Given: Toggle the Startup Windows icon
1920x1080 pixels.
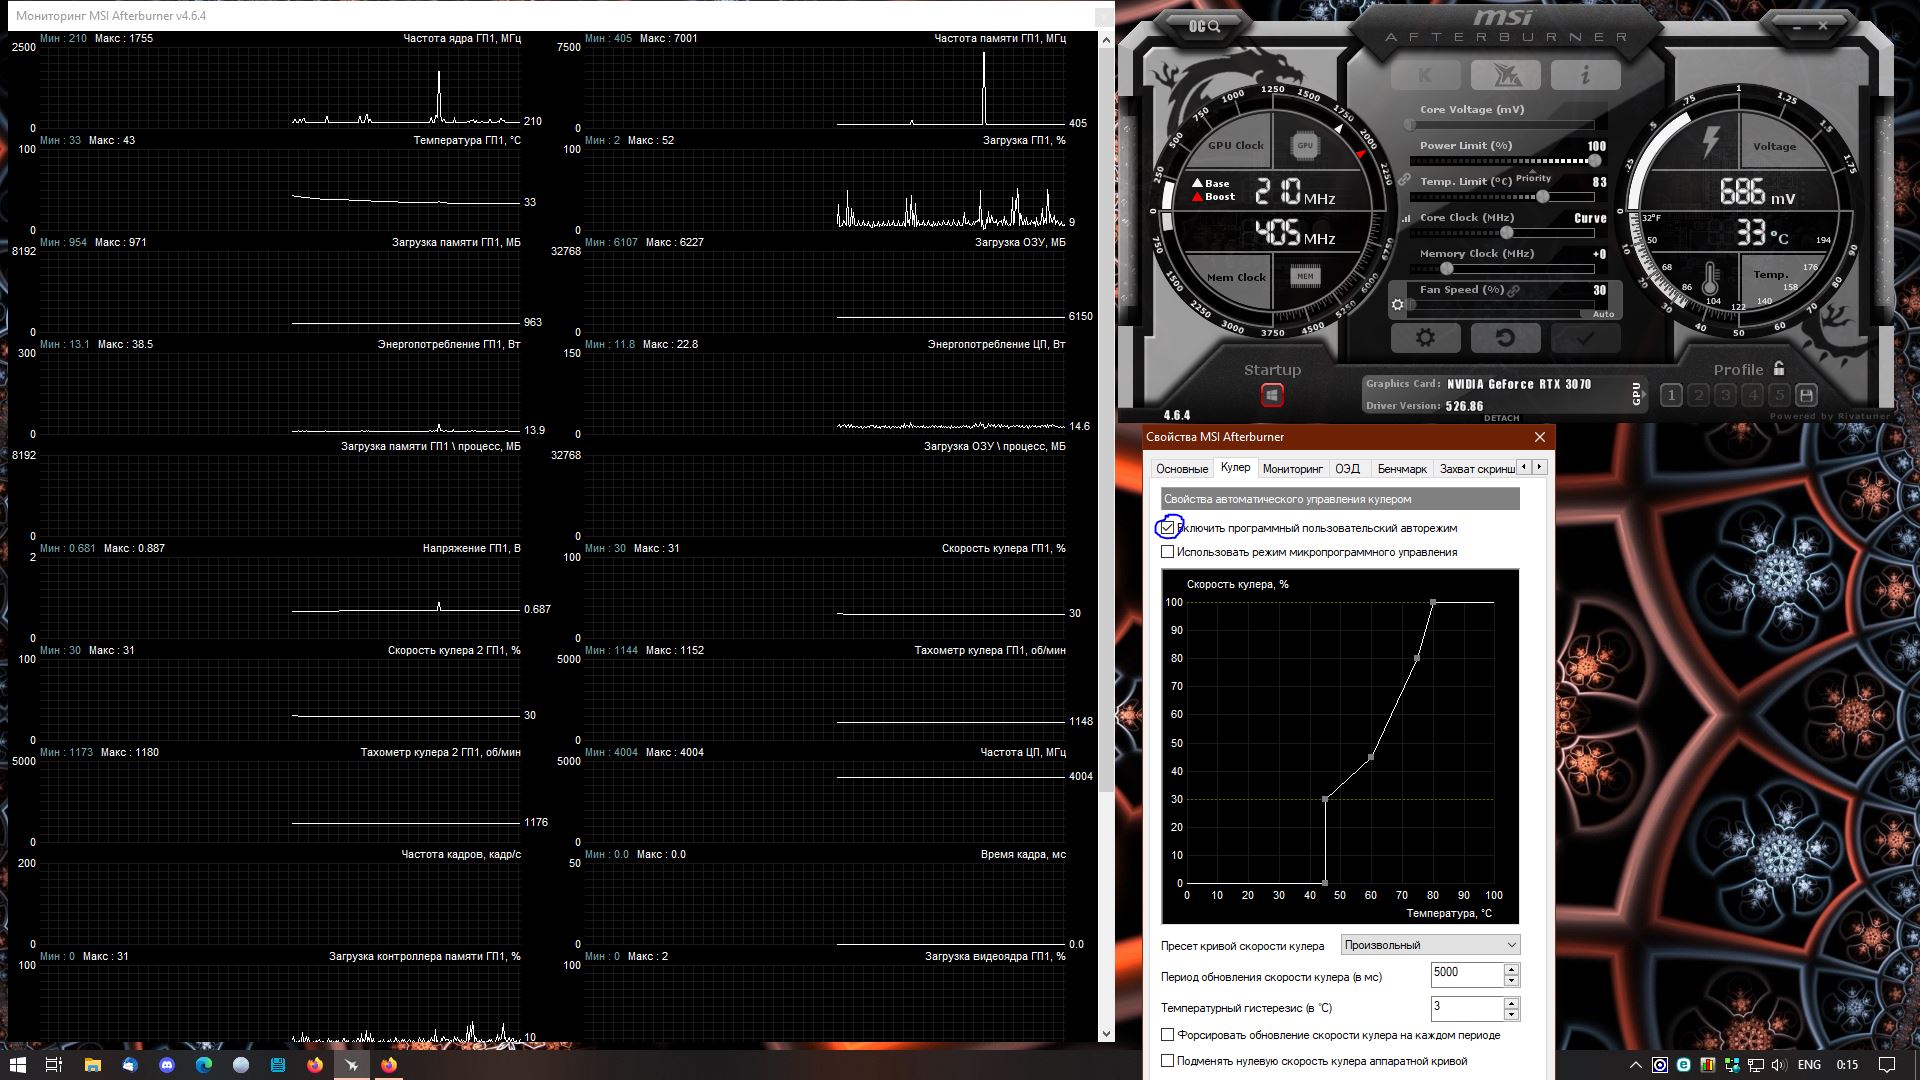Looking at the screenshot, I should 1272,395.
